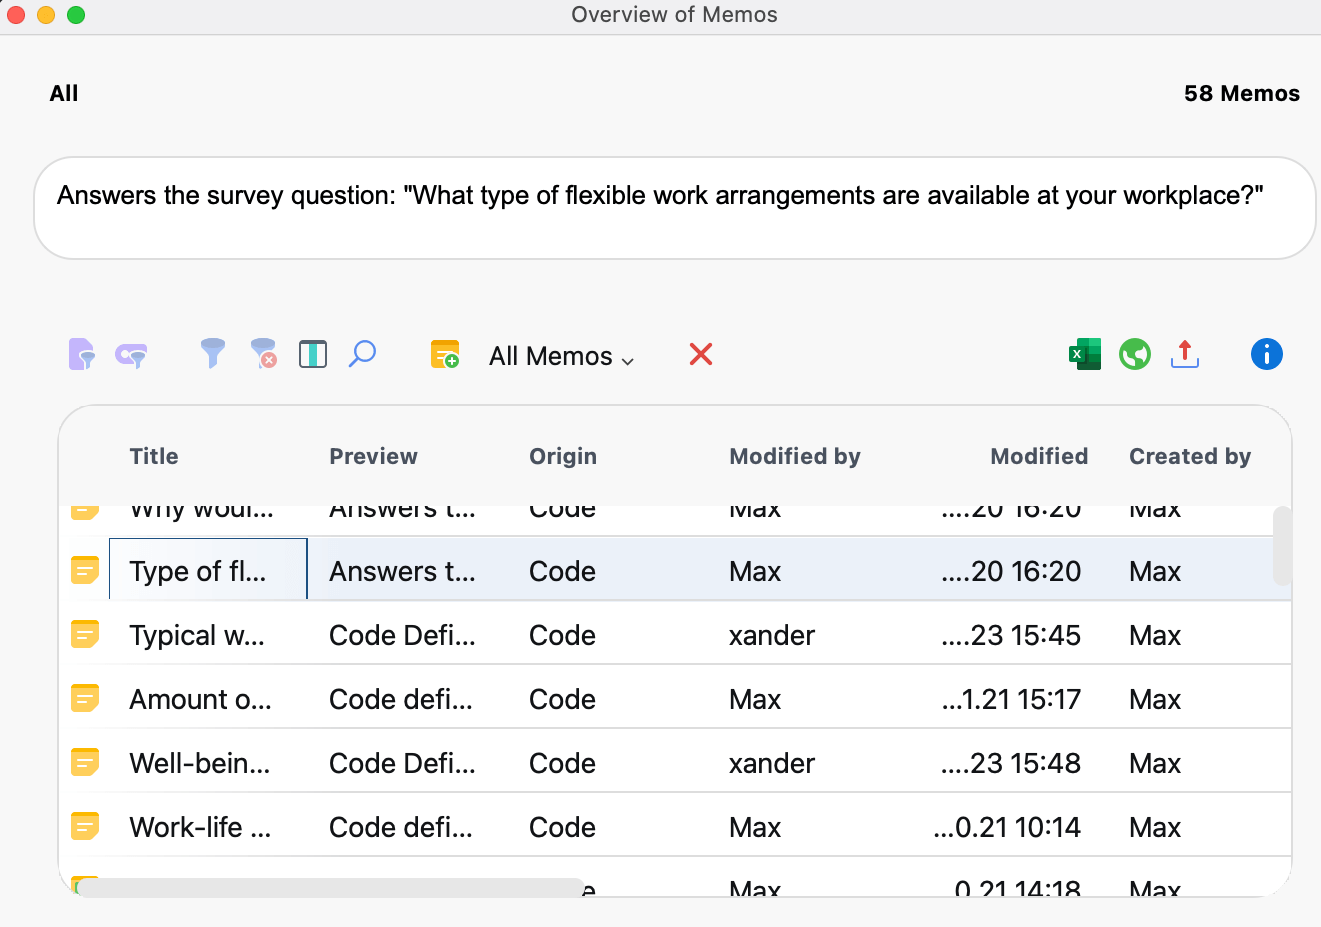The height and width of the screenshot is (927, 1321).
Task: Click the activated documents filter icon
Action: pyautogui.click(x=81, y=355)
